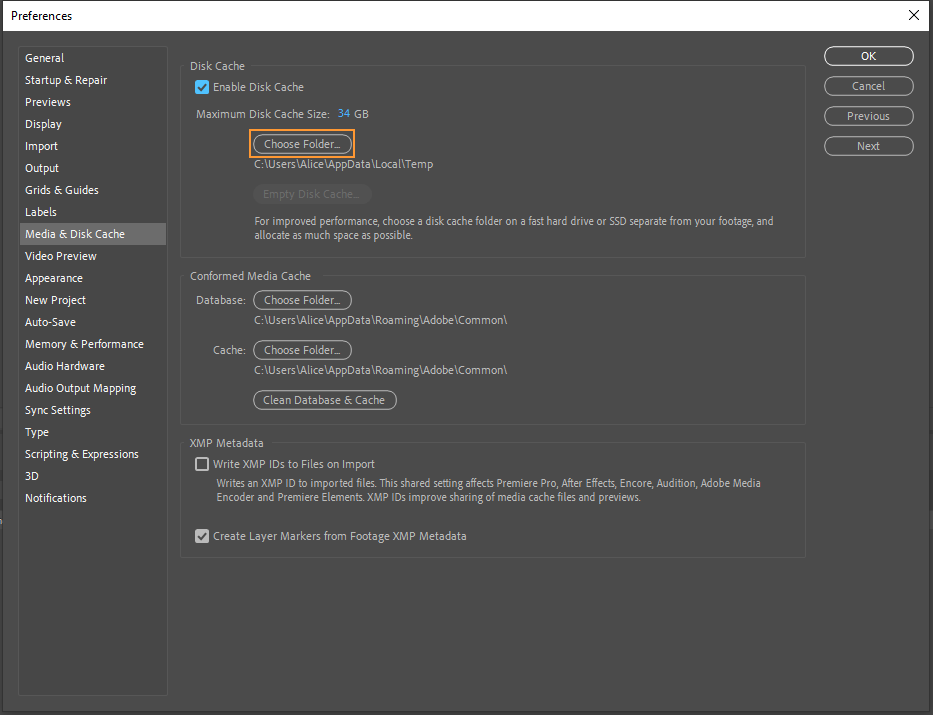Open the Auto-Save preferences

pyautogui.click(x=50, y=322)
